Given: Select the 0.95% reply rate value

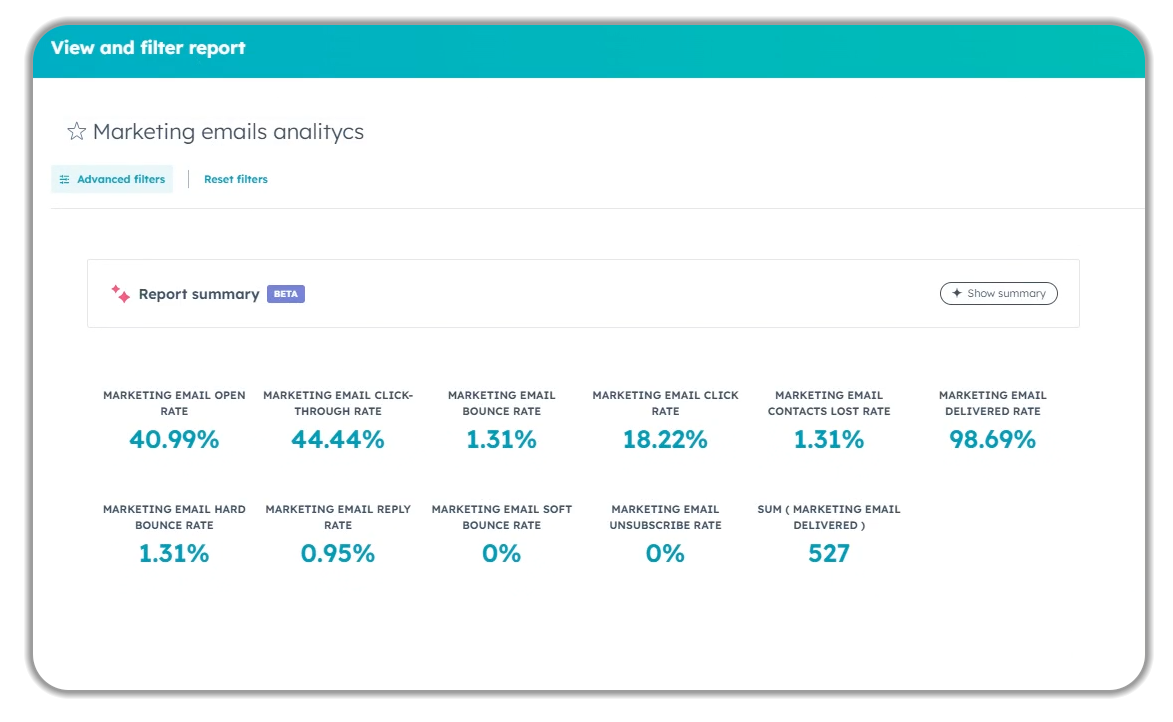Looking at the screenshot, I should 338,554.
